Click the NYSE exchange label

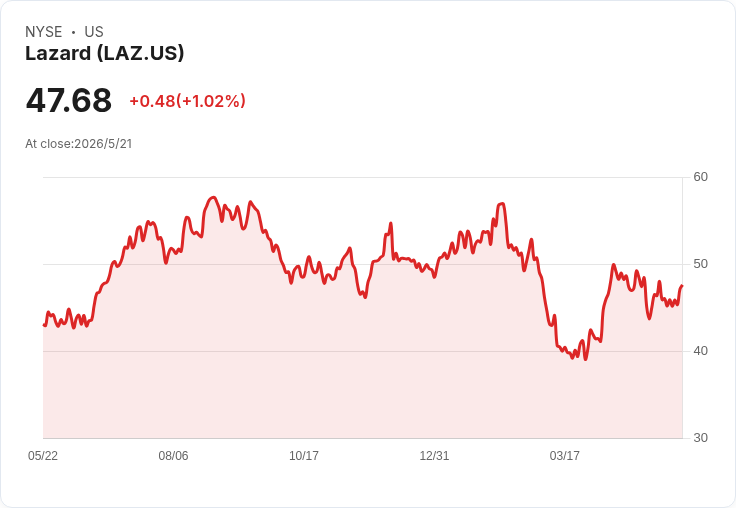pos(44,32)
